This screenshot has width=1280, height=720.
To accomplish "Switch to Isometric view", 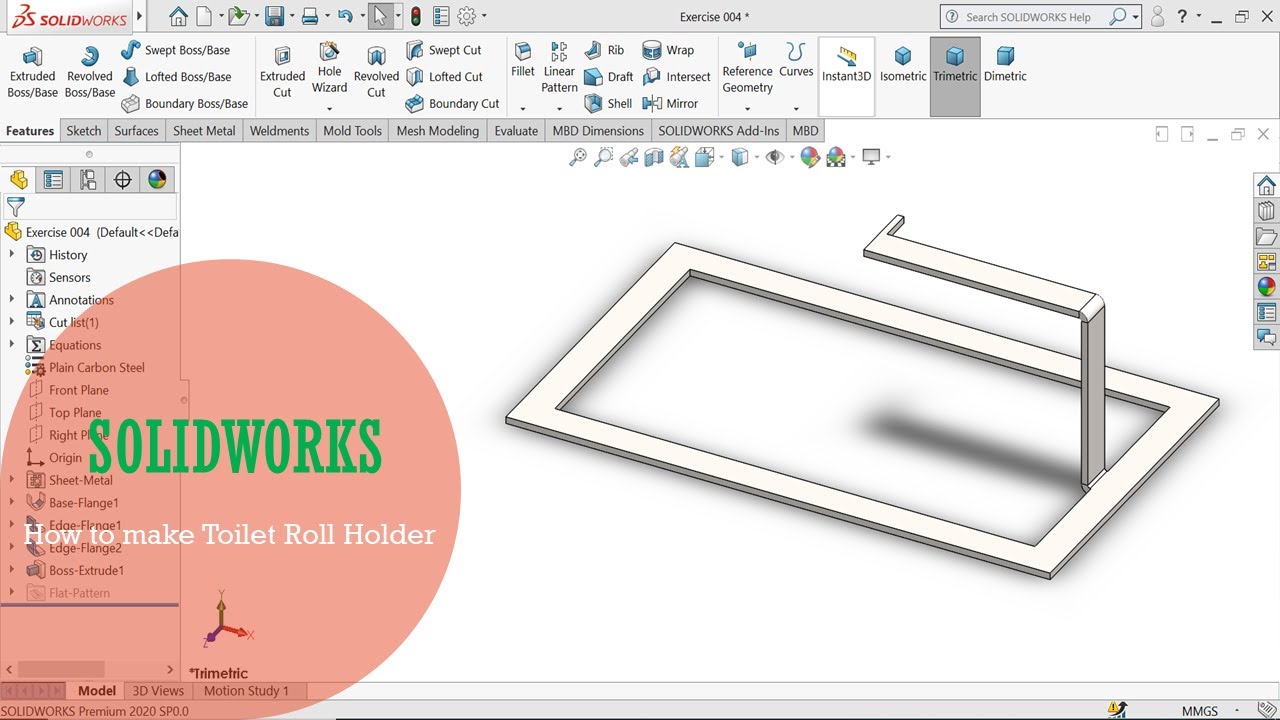I will [x=903, y=63].
